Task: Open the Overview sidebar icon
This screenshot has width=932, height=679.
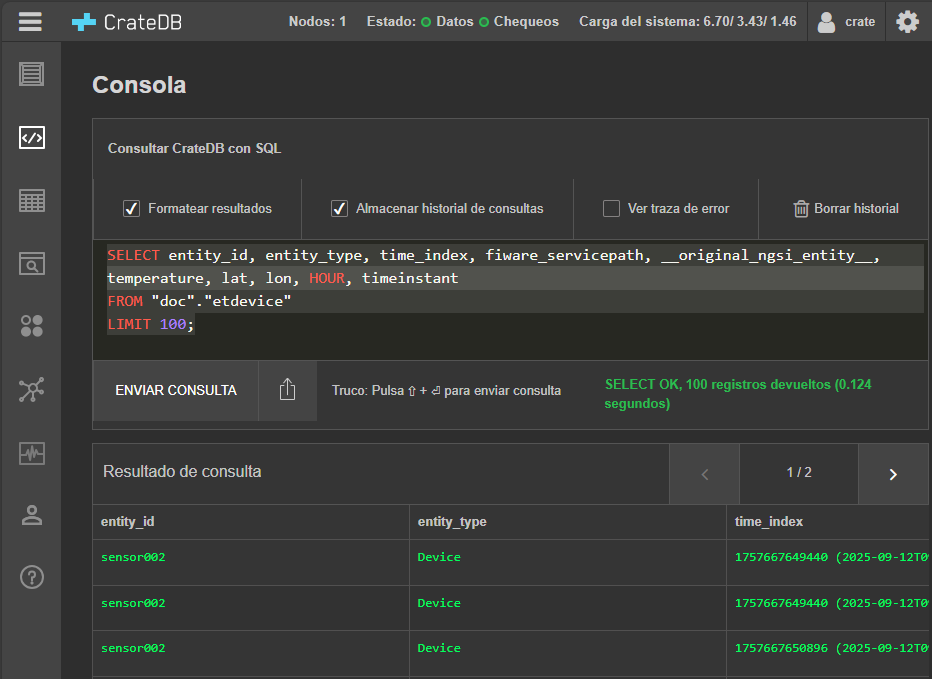Action: (32, 73)
